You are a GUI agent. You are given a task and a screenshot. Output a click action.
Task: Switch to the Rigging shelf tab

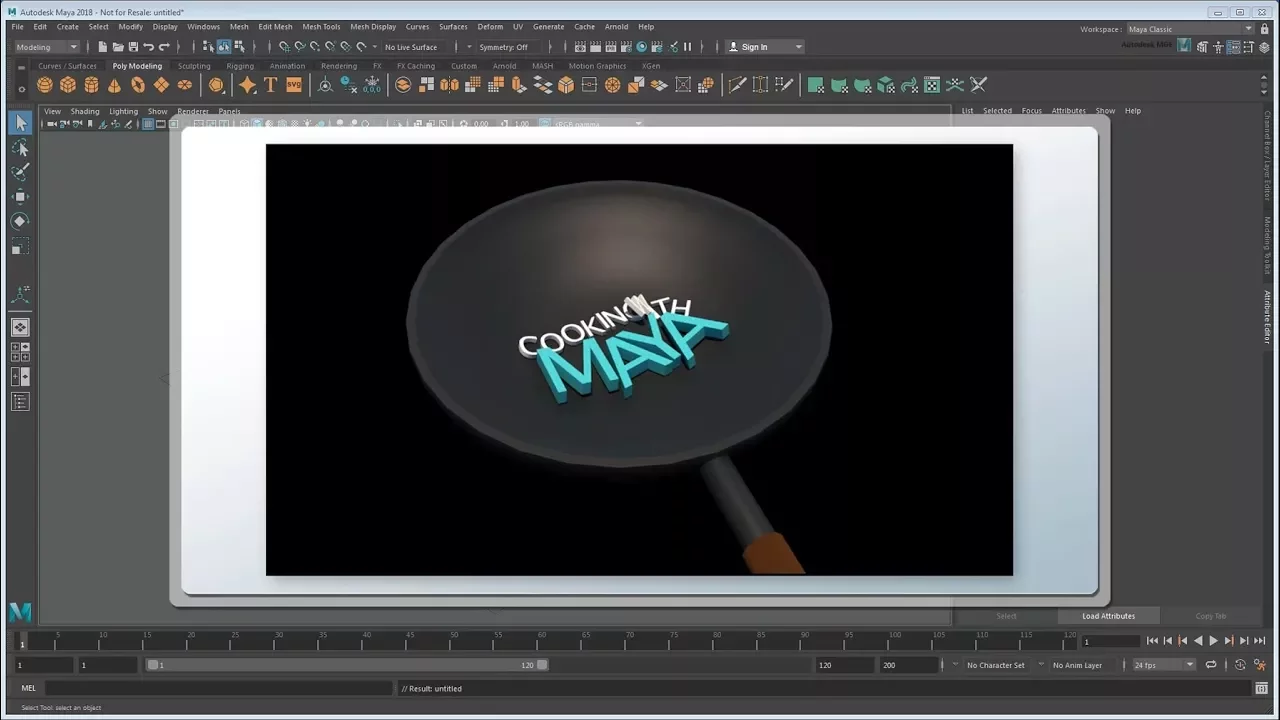[240, 66]
